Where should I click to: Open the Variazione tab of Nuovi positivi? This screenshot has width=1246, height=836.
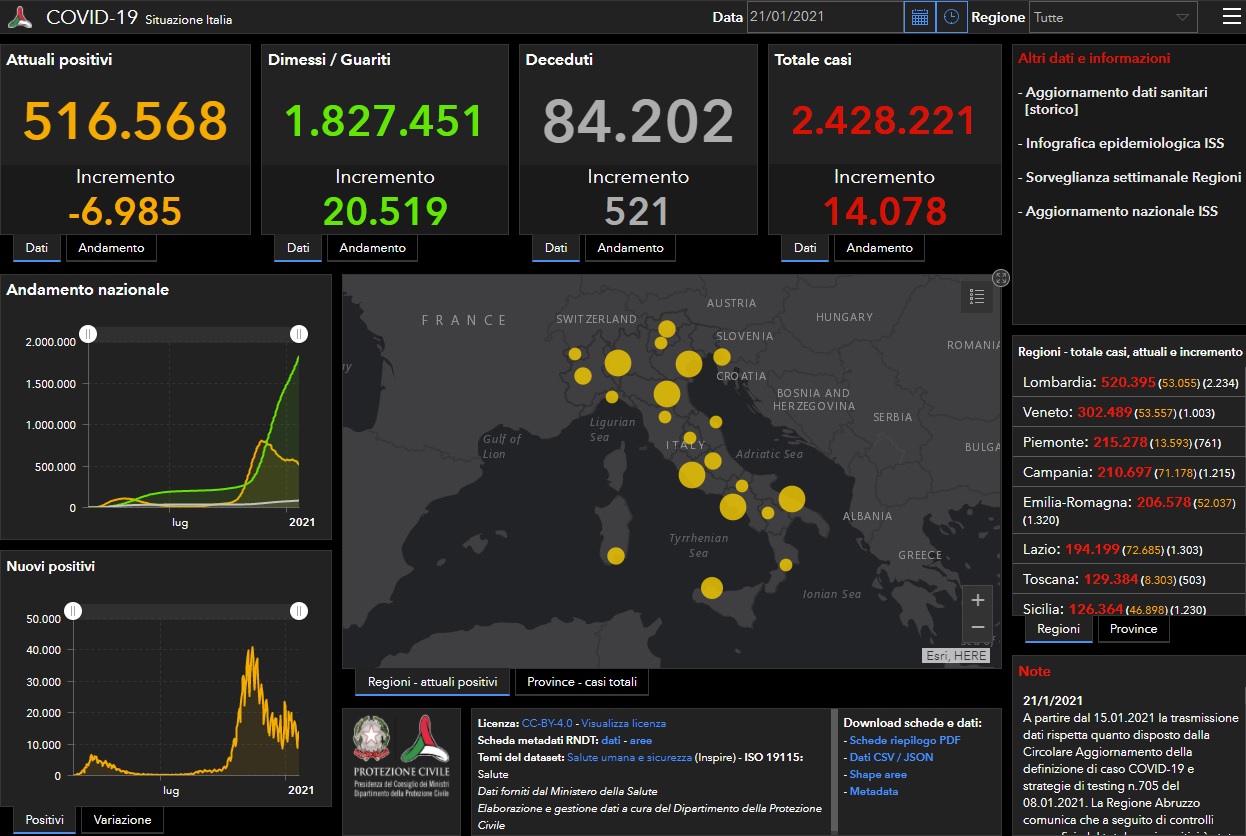pyautogui.click(x=123, y=820)
